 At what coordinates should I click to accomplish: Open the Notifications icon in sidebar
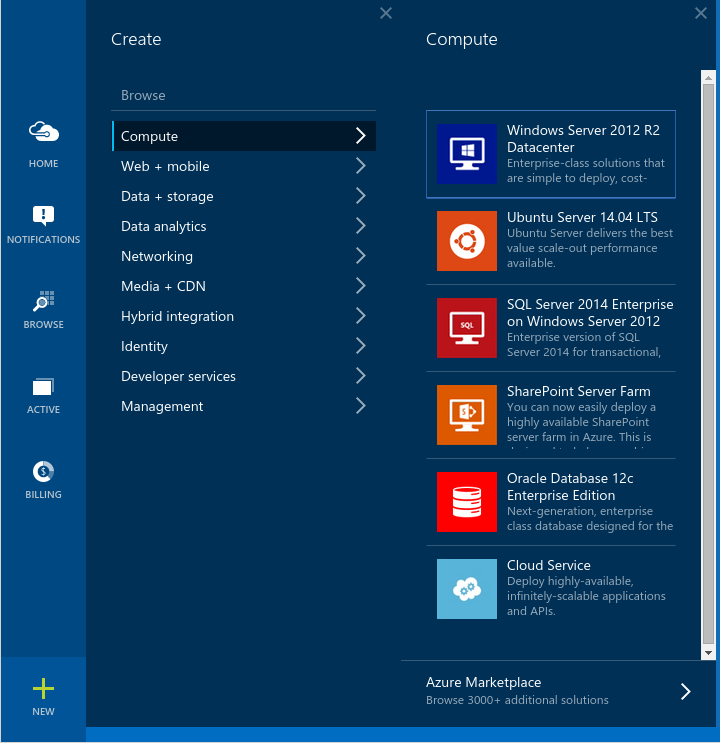click(x=43, y=215)
